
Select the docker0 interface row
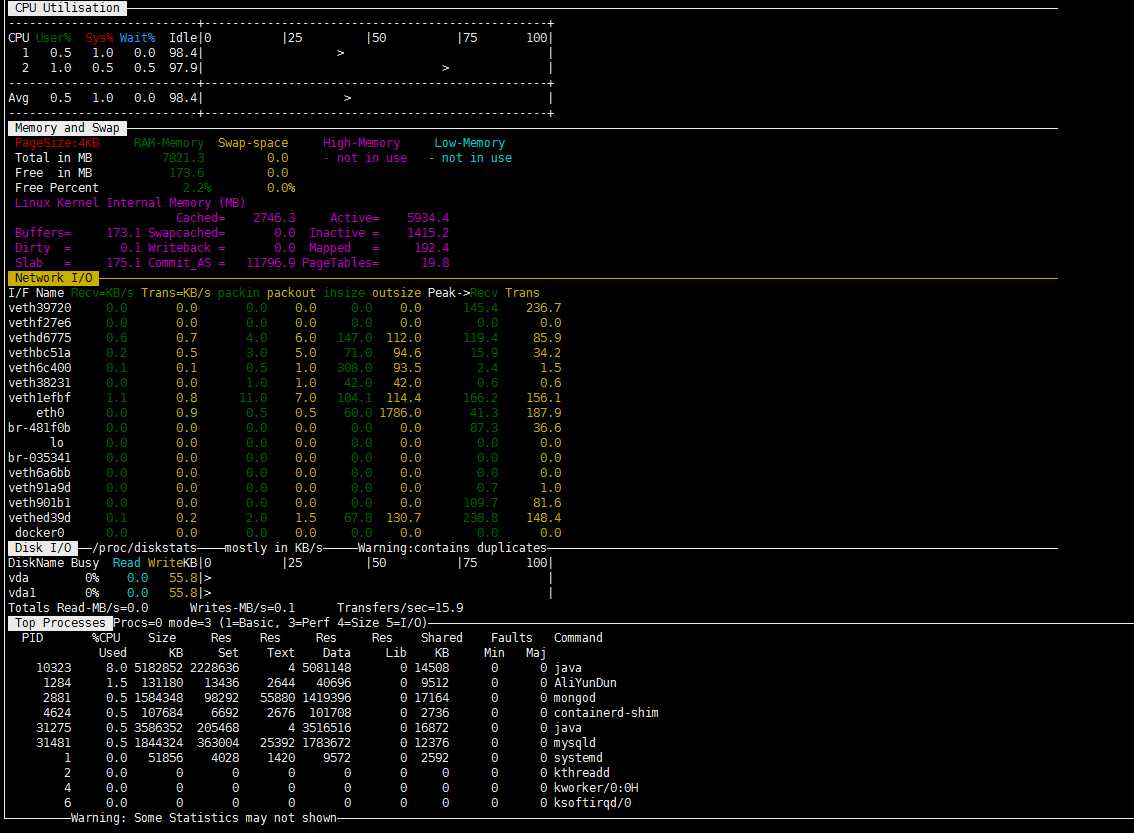tap(284, 533)
